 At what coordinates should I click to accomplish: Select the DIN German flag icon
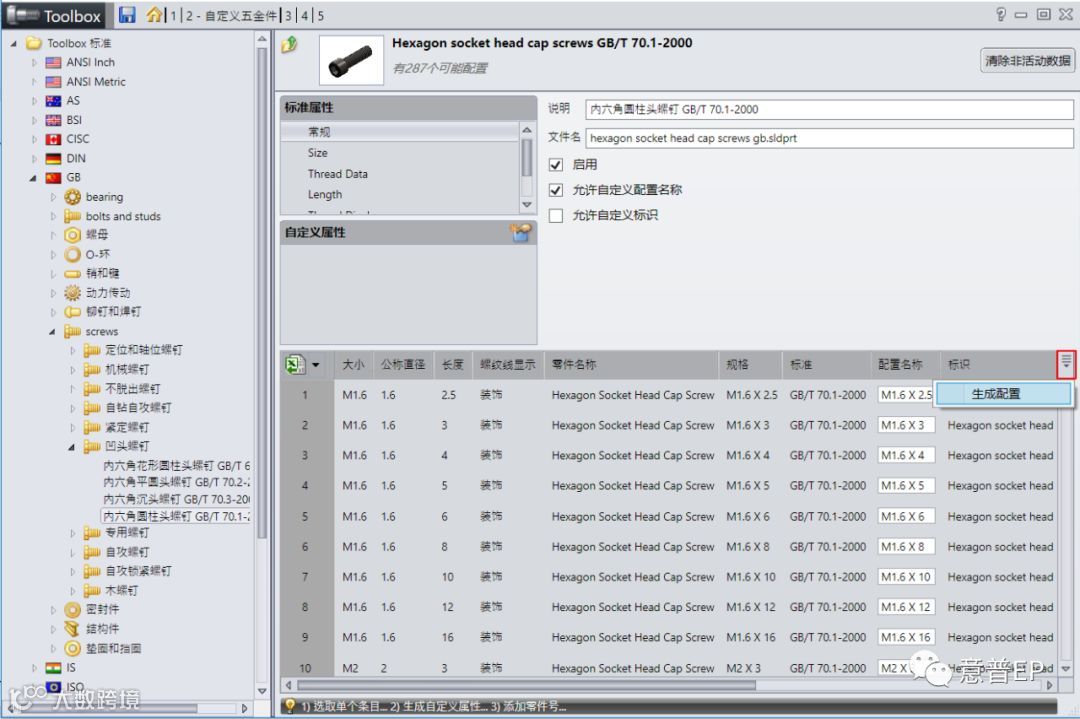tap(53, 159)
